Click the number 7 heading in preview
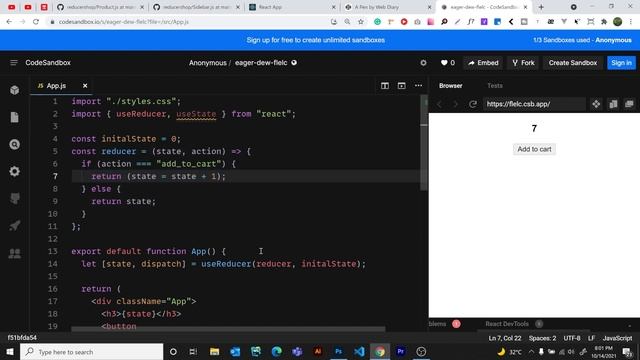 coord(534,129)
